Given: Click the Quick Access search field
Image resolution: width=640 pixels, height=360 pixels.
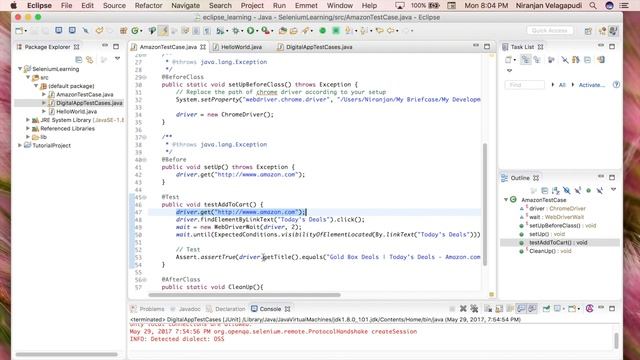Looking at the screenshot, I should (x=550, y=31).
